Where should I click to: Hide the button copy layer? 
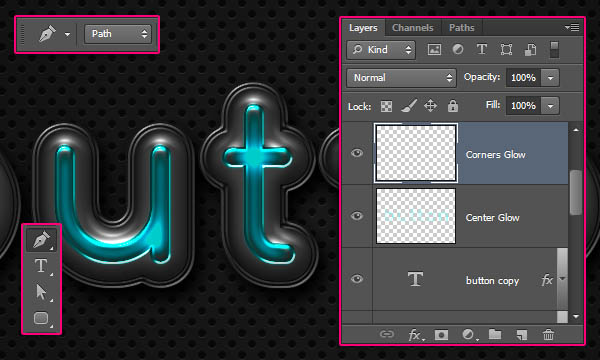(357, 279)
